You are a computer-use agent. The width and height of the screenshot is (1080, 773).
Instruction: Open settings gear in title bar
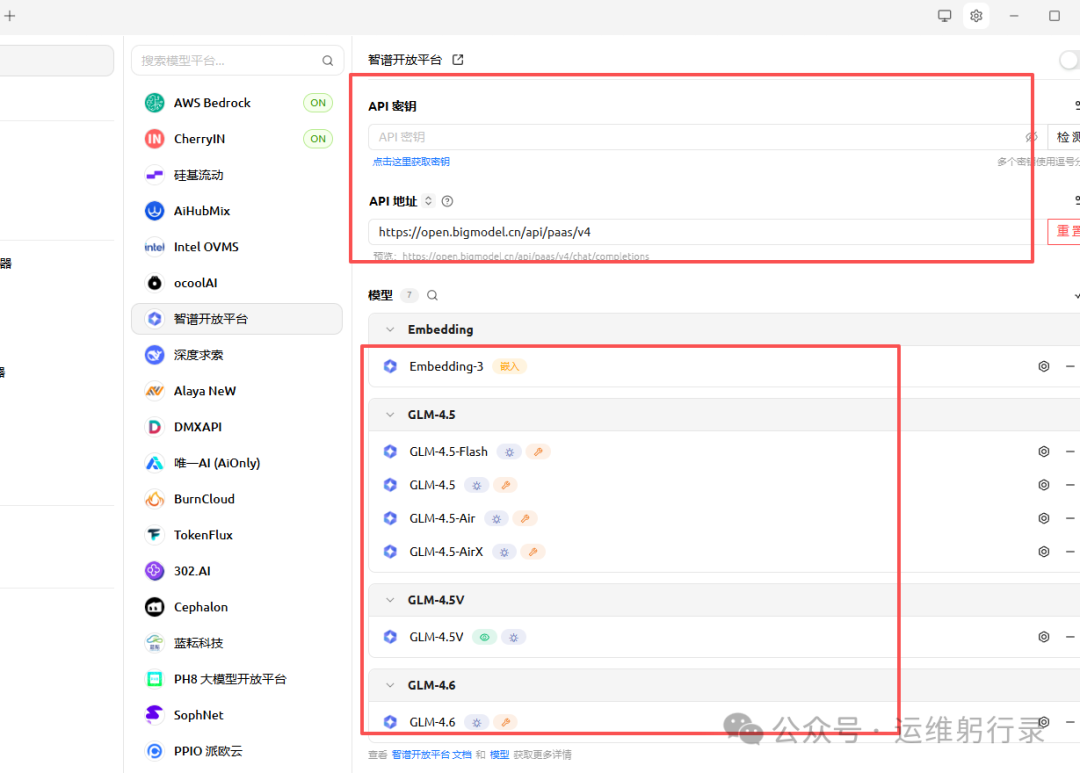click(976, 16)
